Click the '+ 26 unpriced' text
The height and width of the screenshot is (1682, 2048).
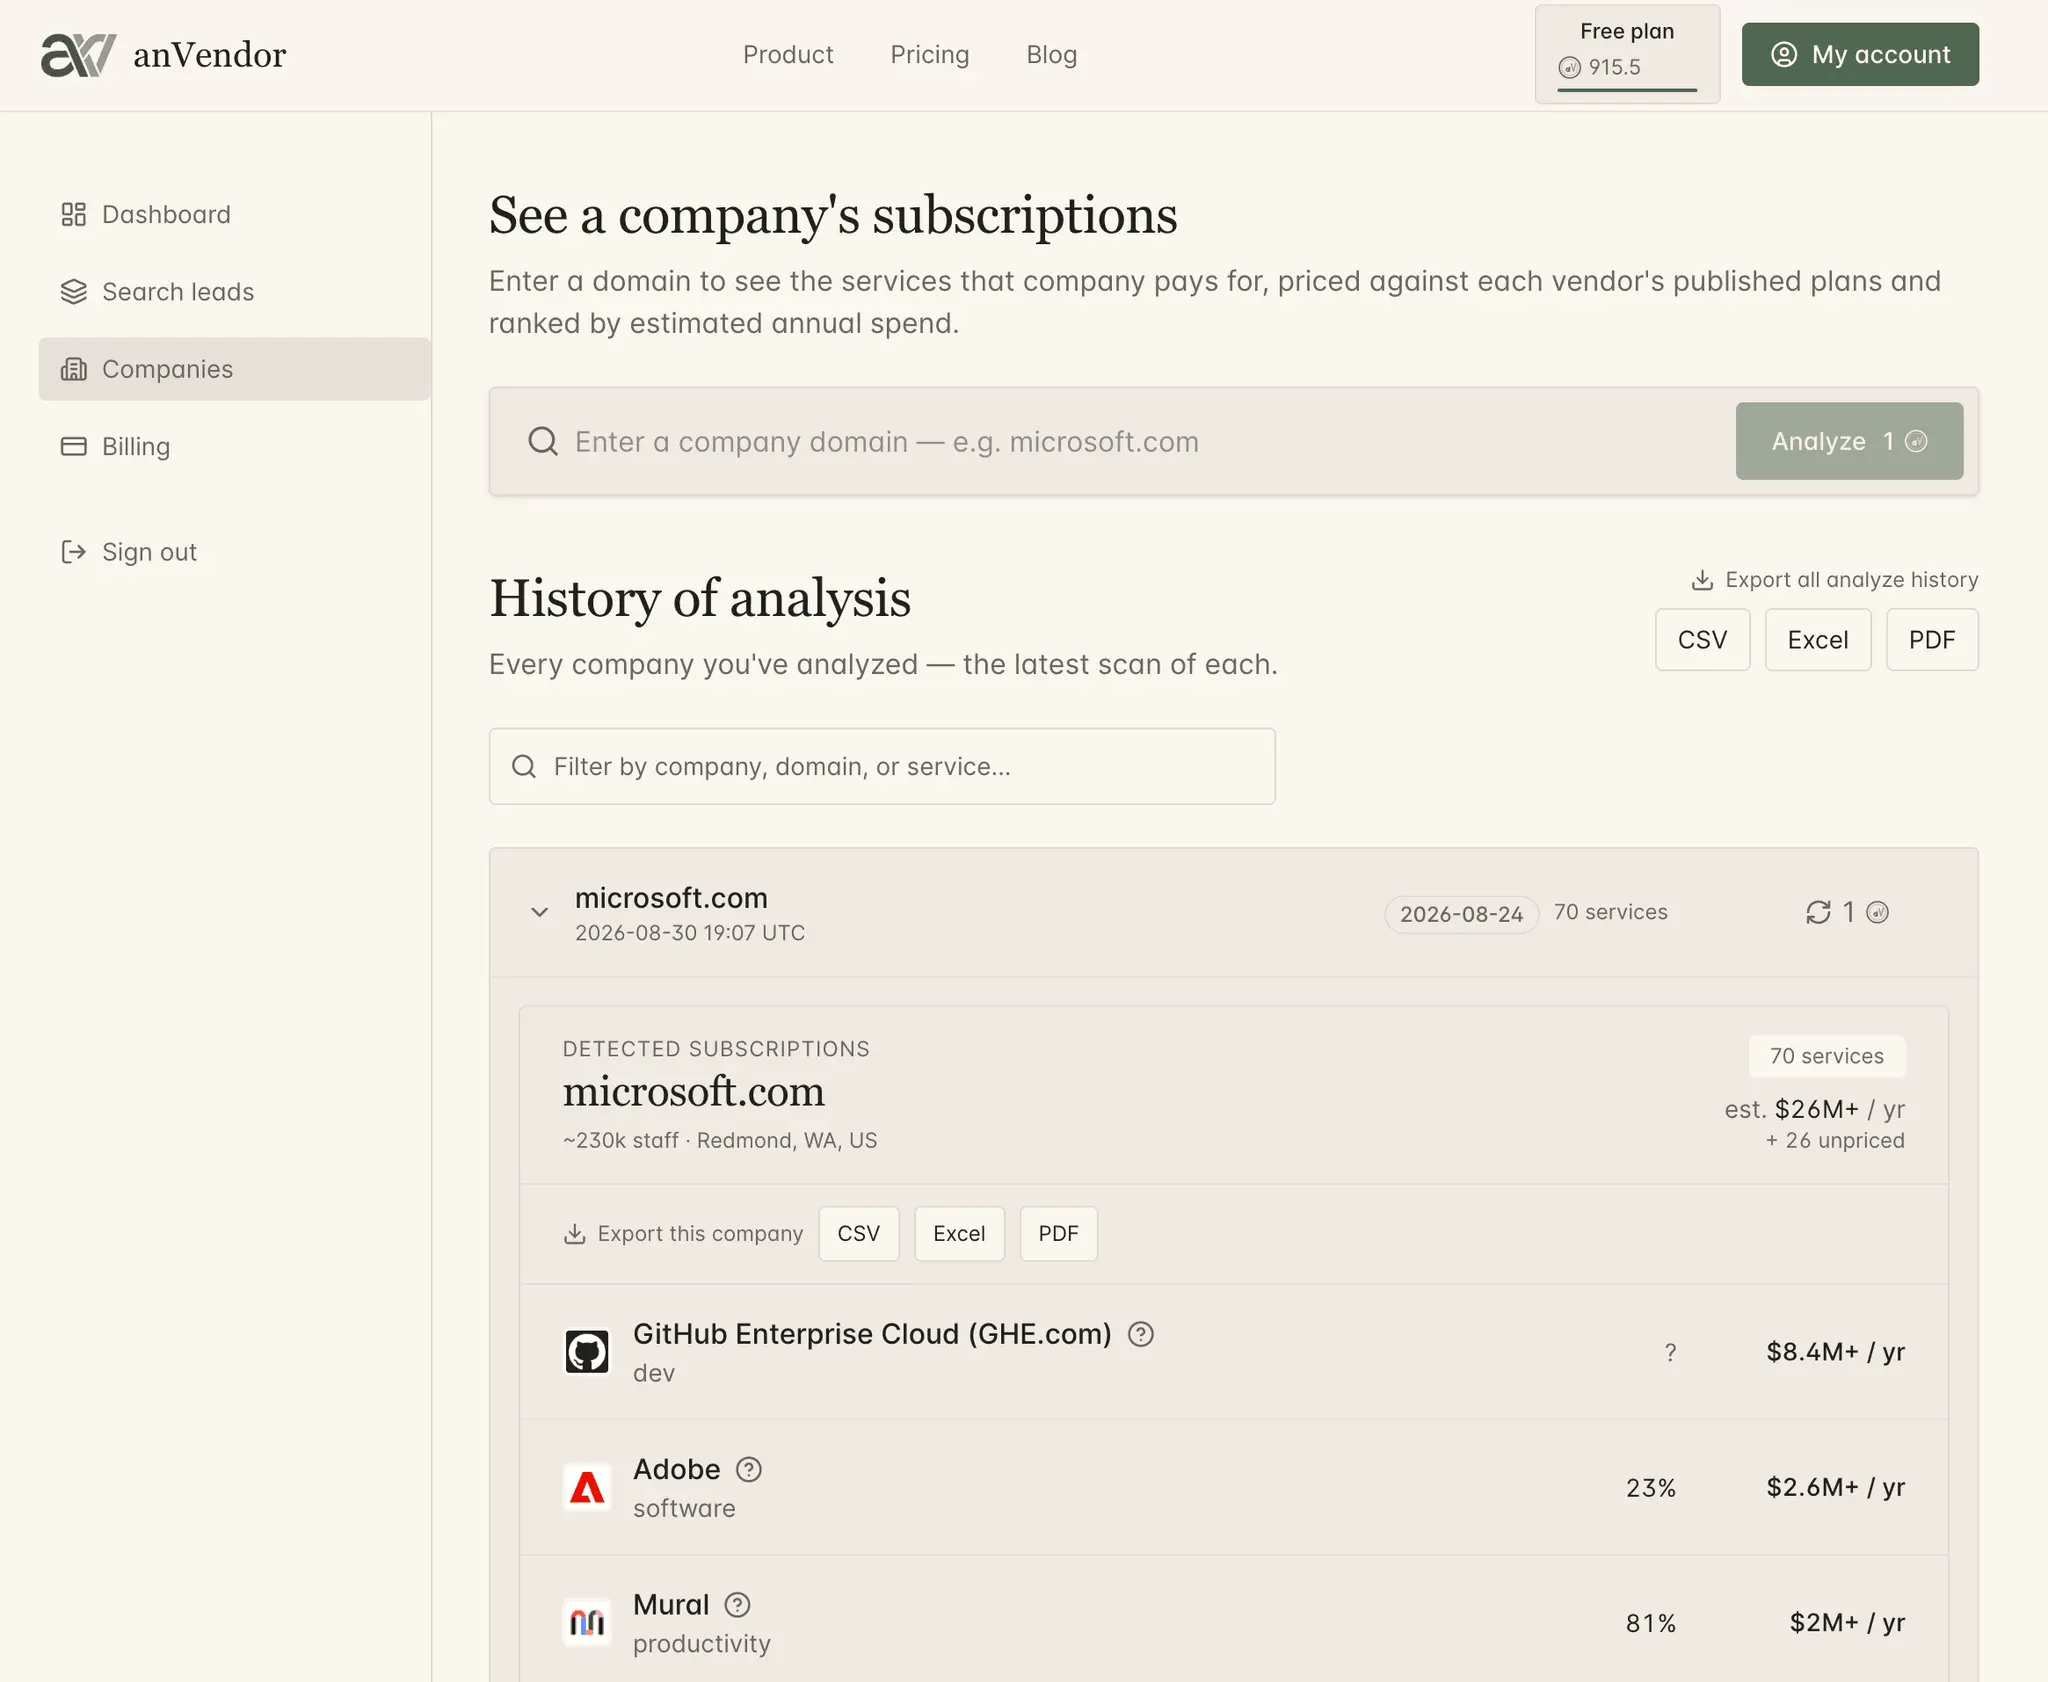point(1835,1140)
